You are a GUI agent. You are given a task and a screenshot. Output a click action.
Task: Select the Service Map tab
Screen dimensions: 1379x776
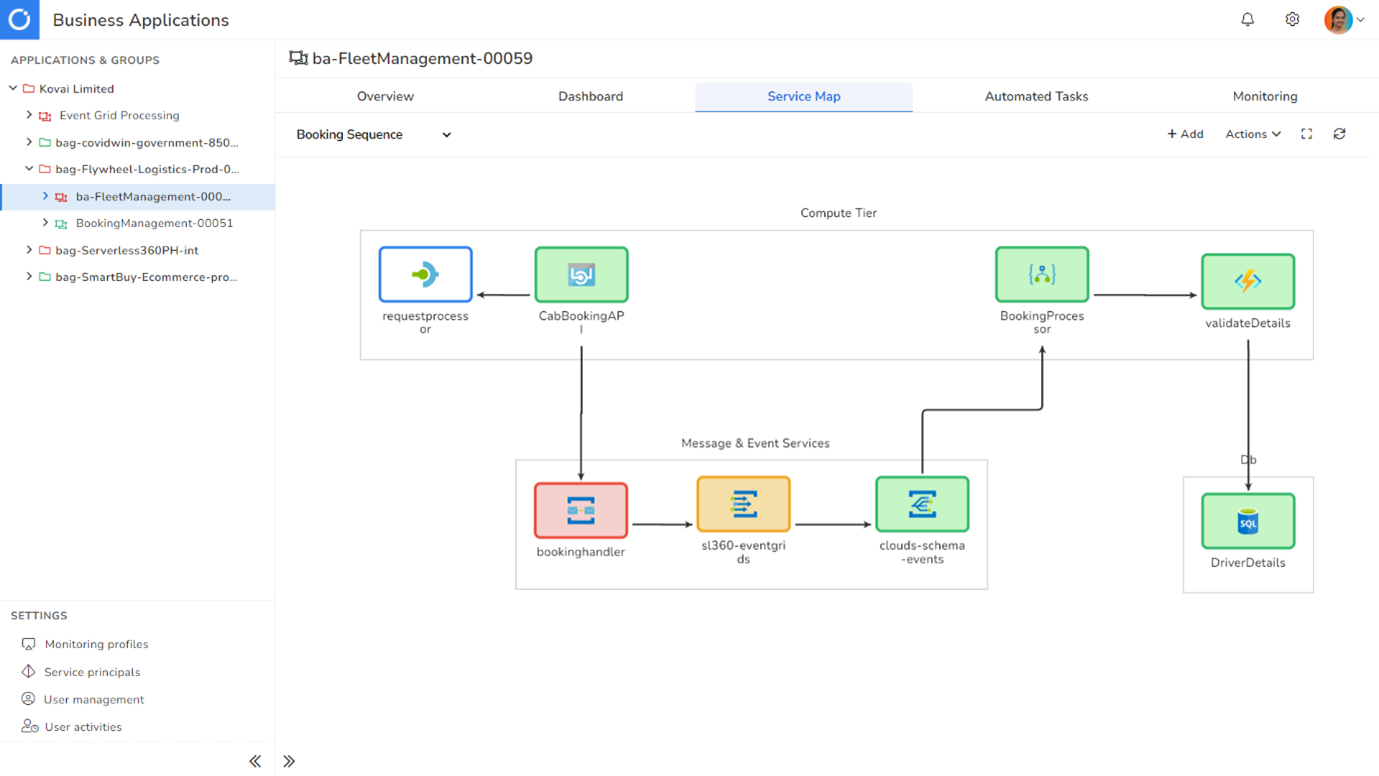(804, 97)
